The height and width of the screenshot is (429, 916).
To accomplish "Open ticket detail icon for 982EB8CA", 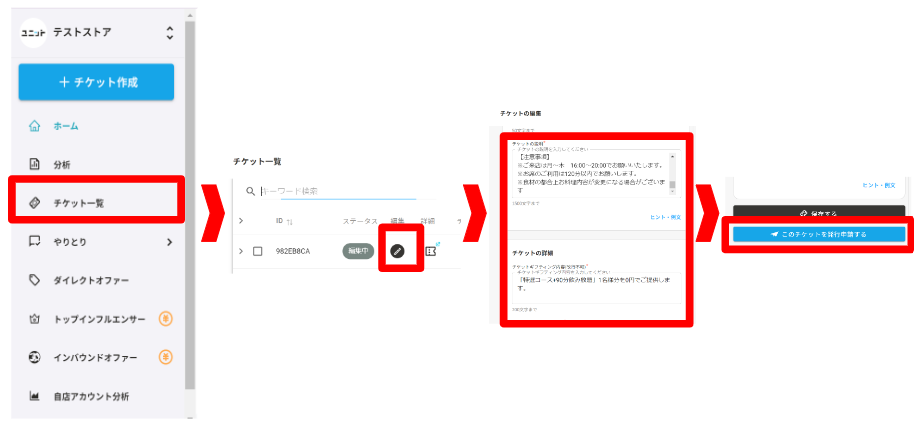I will (432, 250).
